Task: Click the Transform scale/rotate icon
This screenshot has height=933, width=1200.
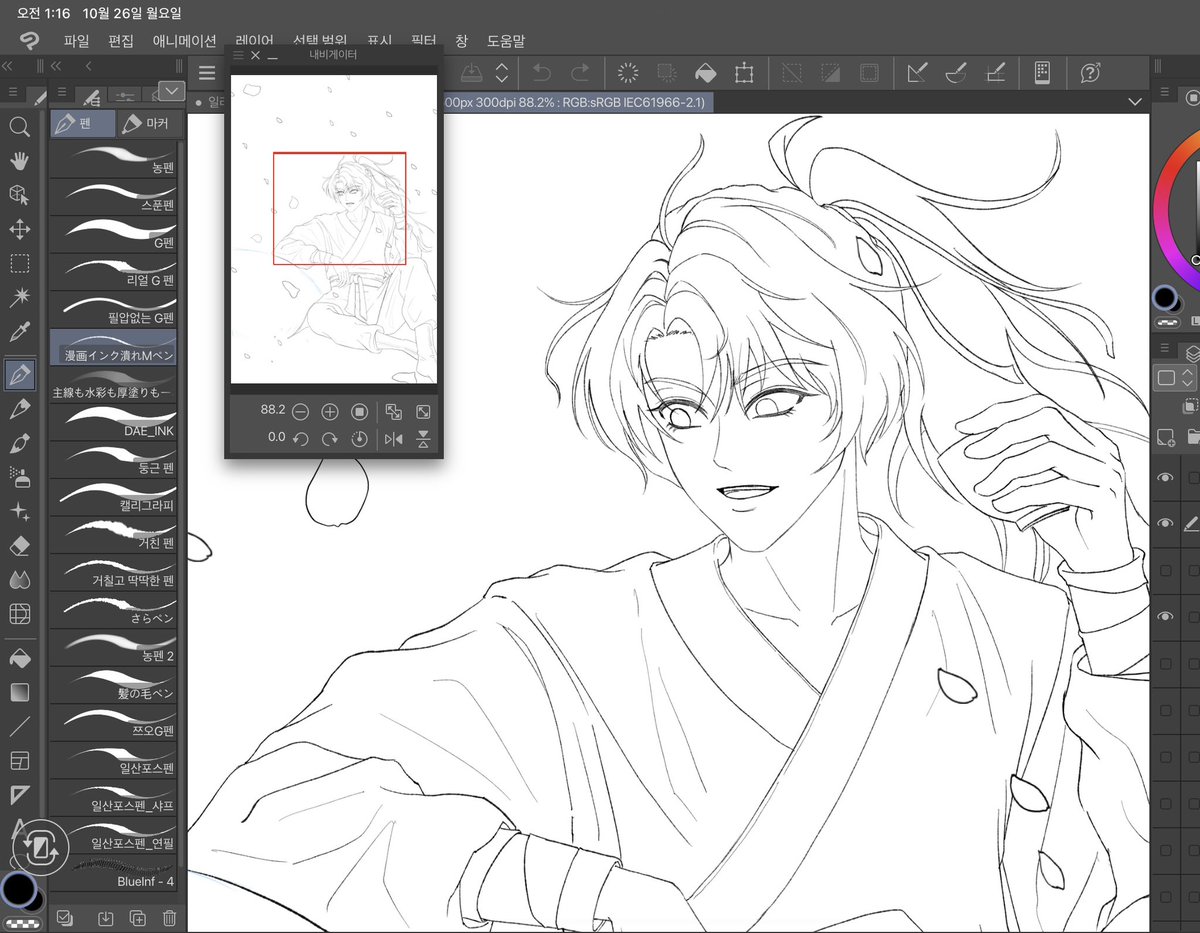Action: (x=743, y=72)
